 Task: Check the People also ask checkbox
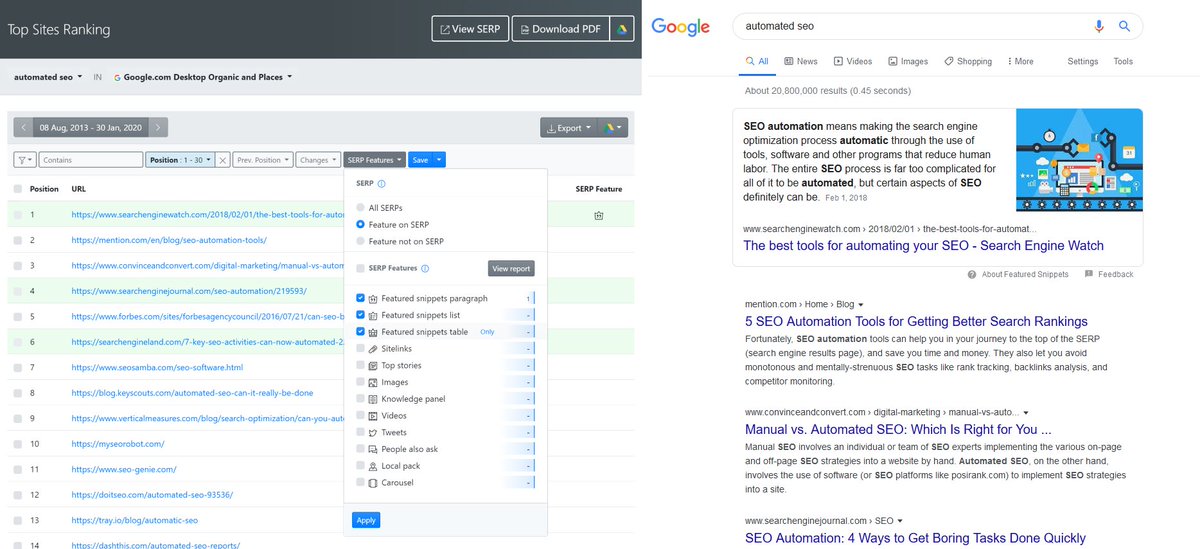click(x=361, y=449)
